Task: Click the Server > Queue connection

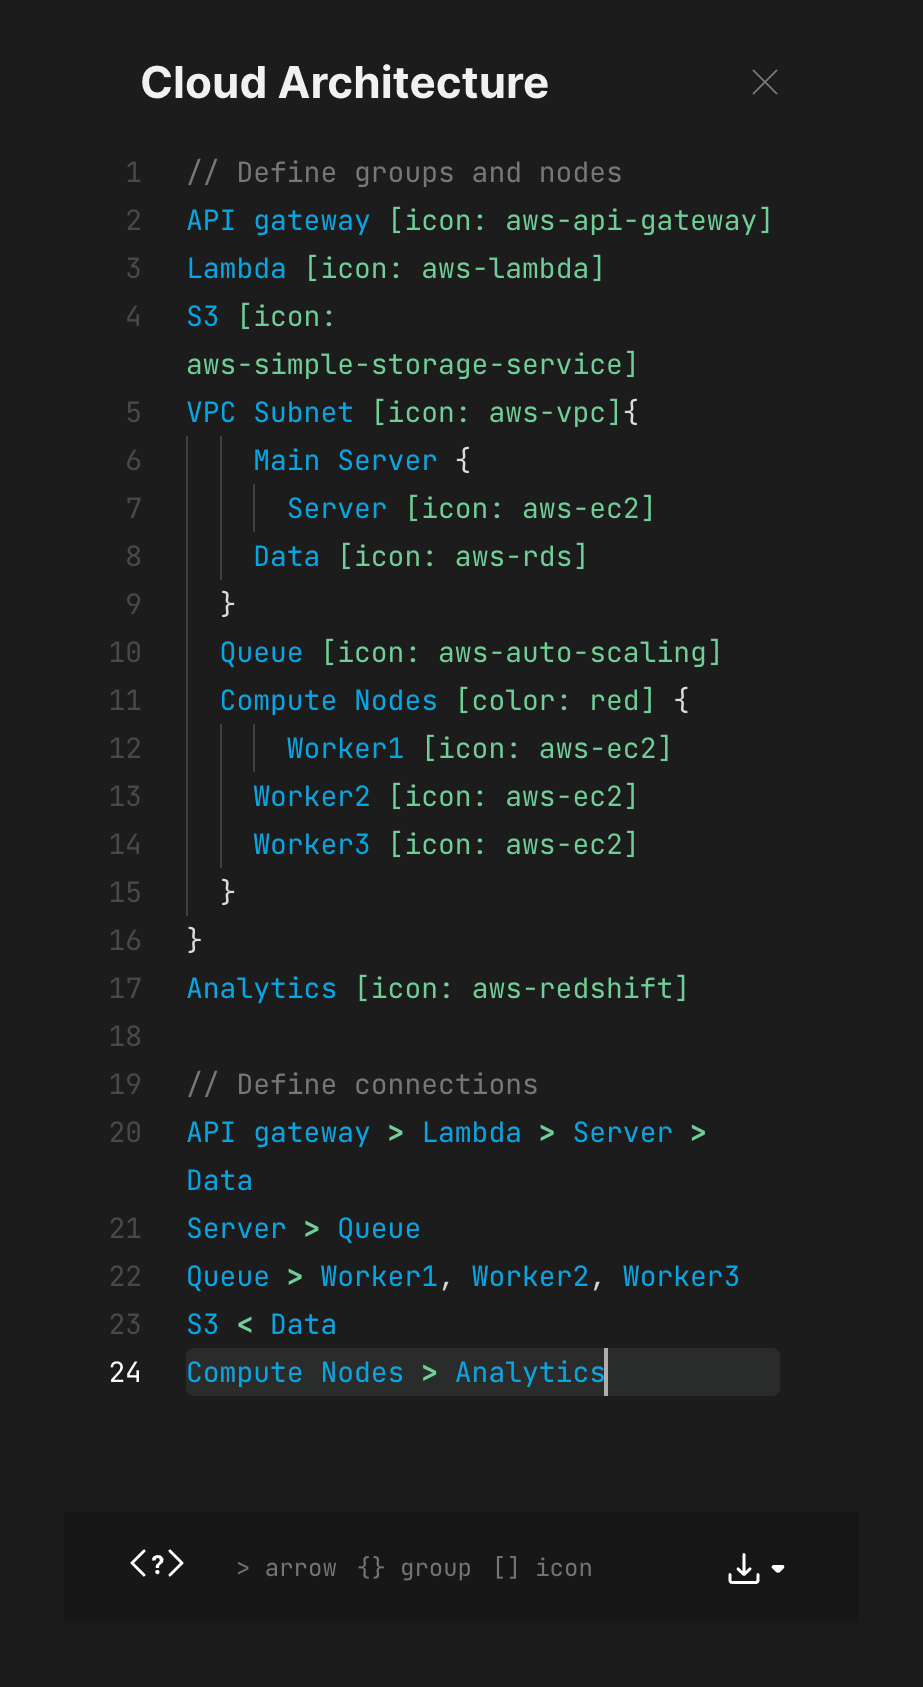Action: pos(303,1228)
